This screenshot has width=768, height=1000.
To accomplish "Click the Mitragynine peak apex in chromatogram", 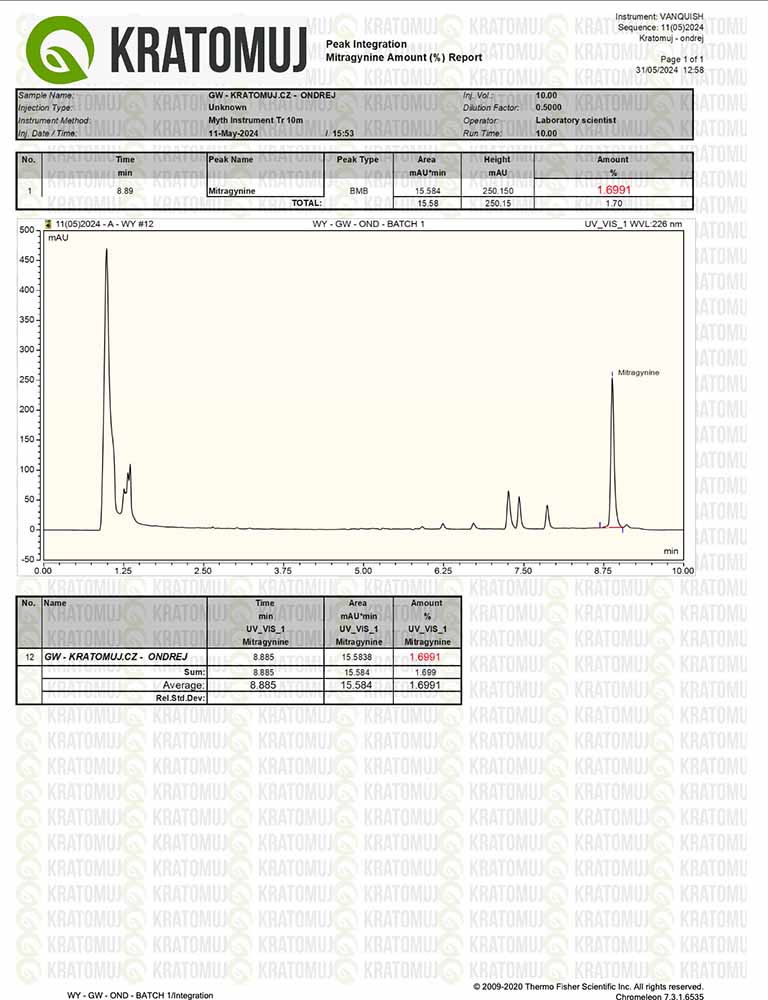I will pos(612,380).
